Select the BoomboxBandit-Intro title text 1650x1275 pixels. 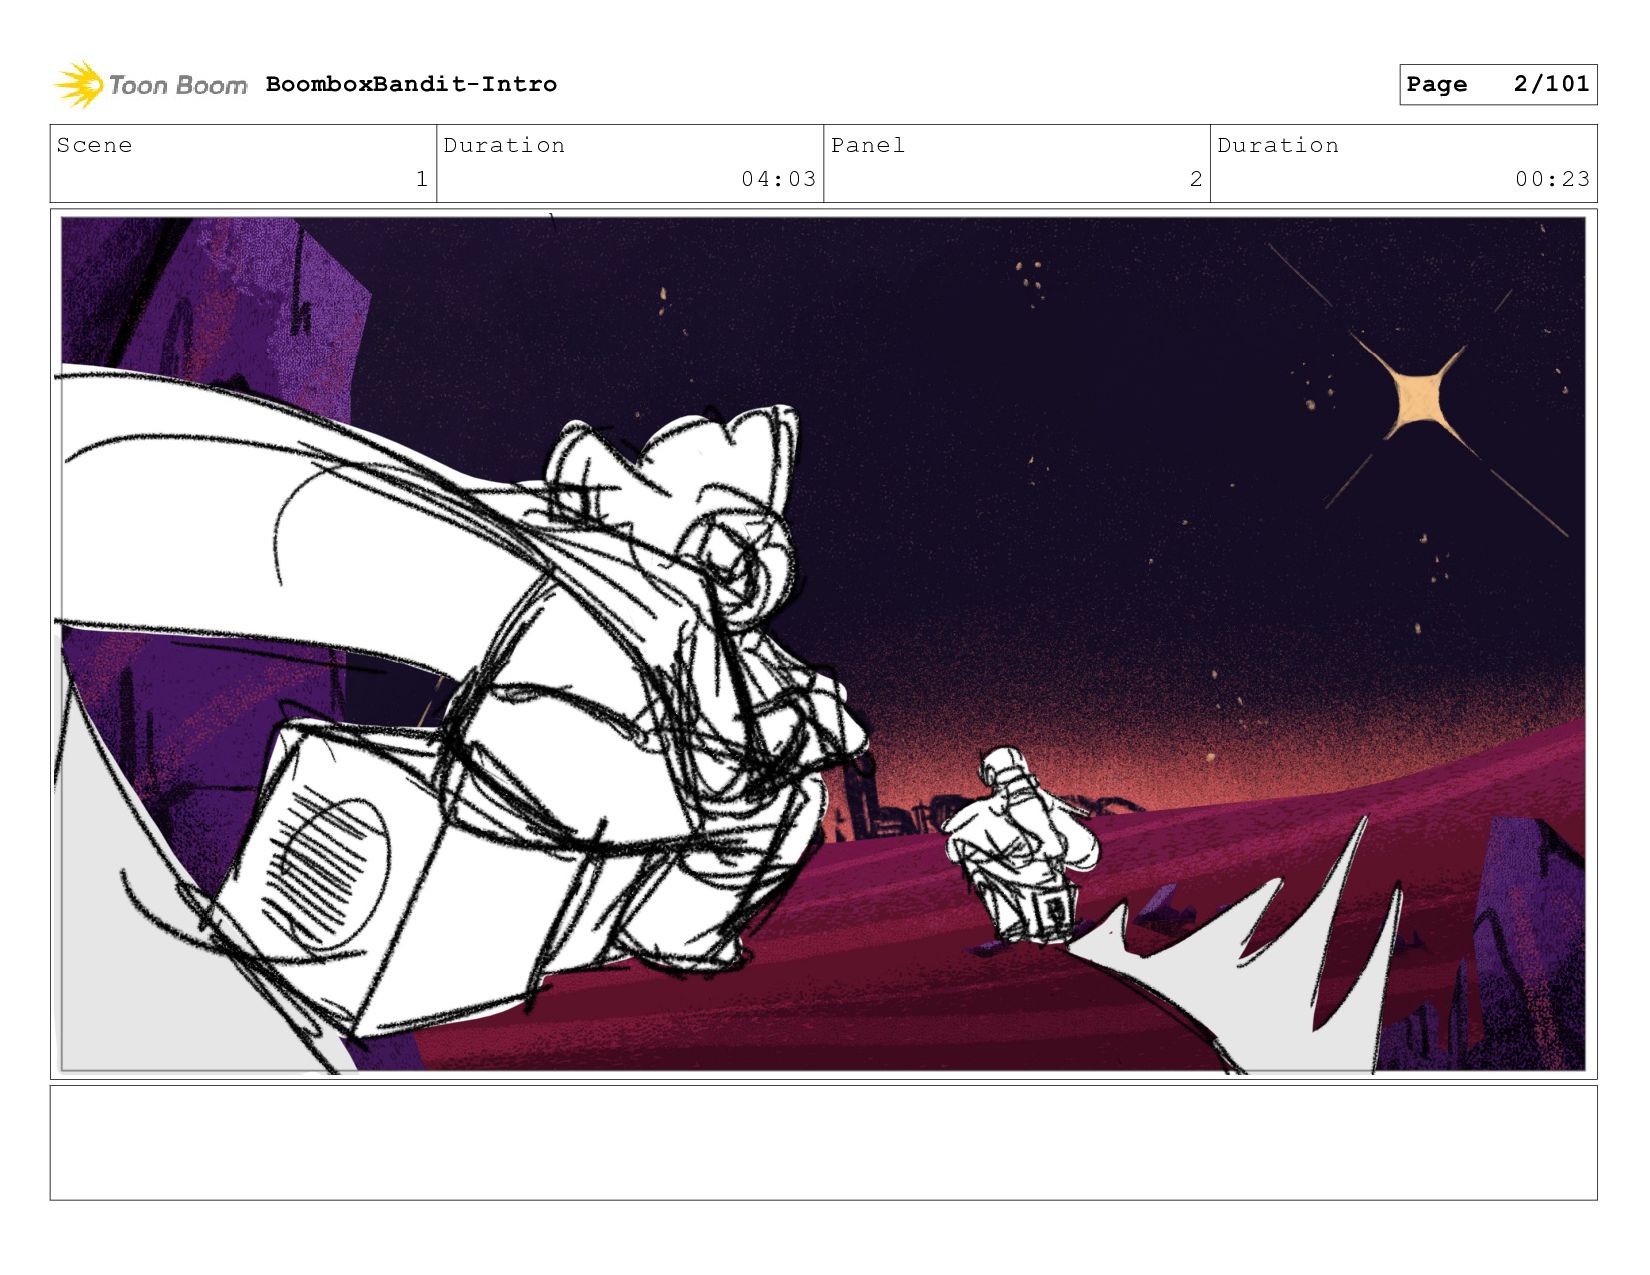[411, 84]
